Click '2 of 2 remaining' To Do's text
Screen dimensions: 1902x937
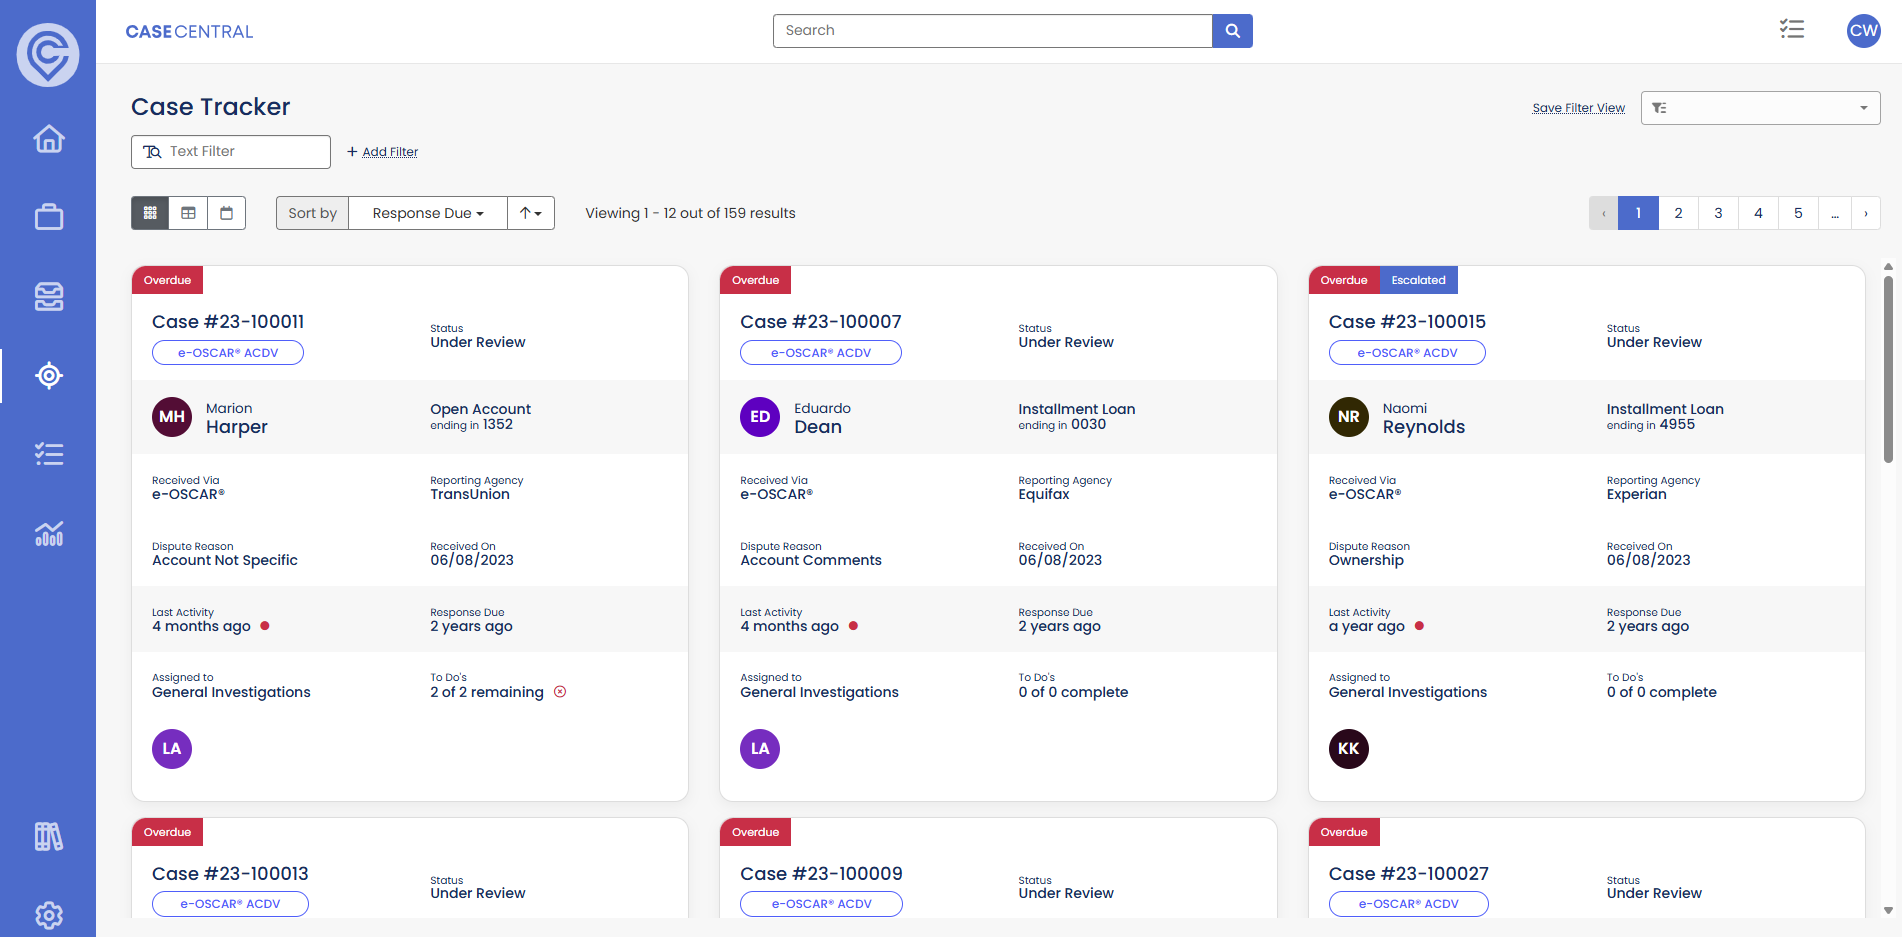487,692
